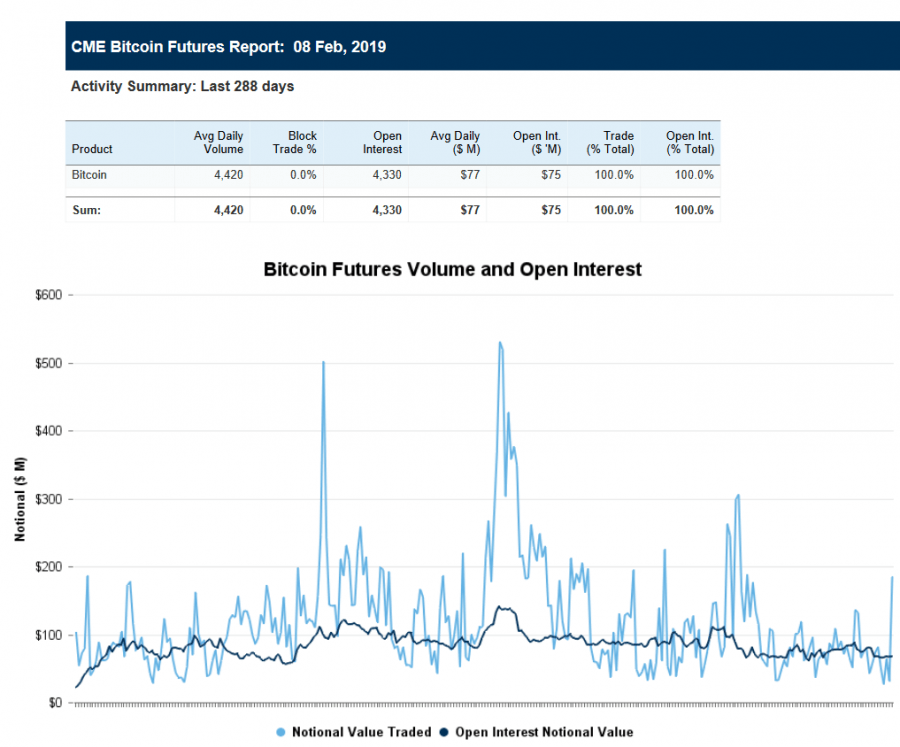Viewport: 900px width, 747px height.
Task: Click $77 in the Bitcoin row
Action: pyautogui.click(x=470, y=175)
